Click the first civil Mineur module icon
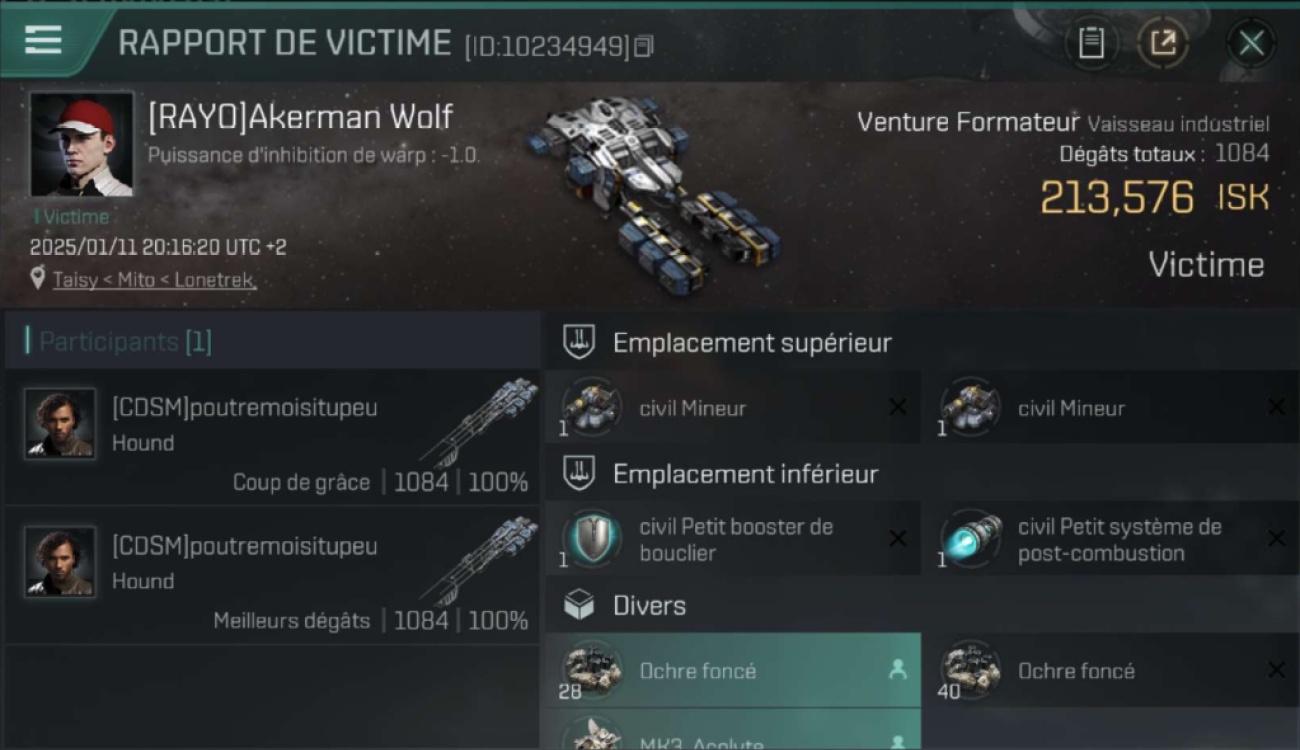Image resolution: width=1300 pixels, height=750 pixels. coord(591,407)
